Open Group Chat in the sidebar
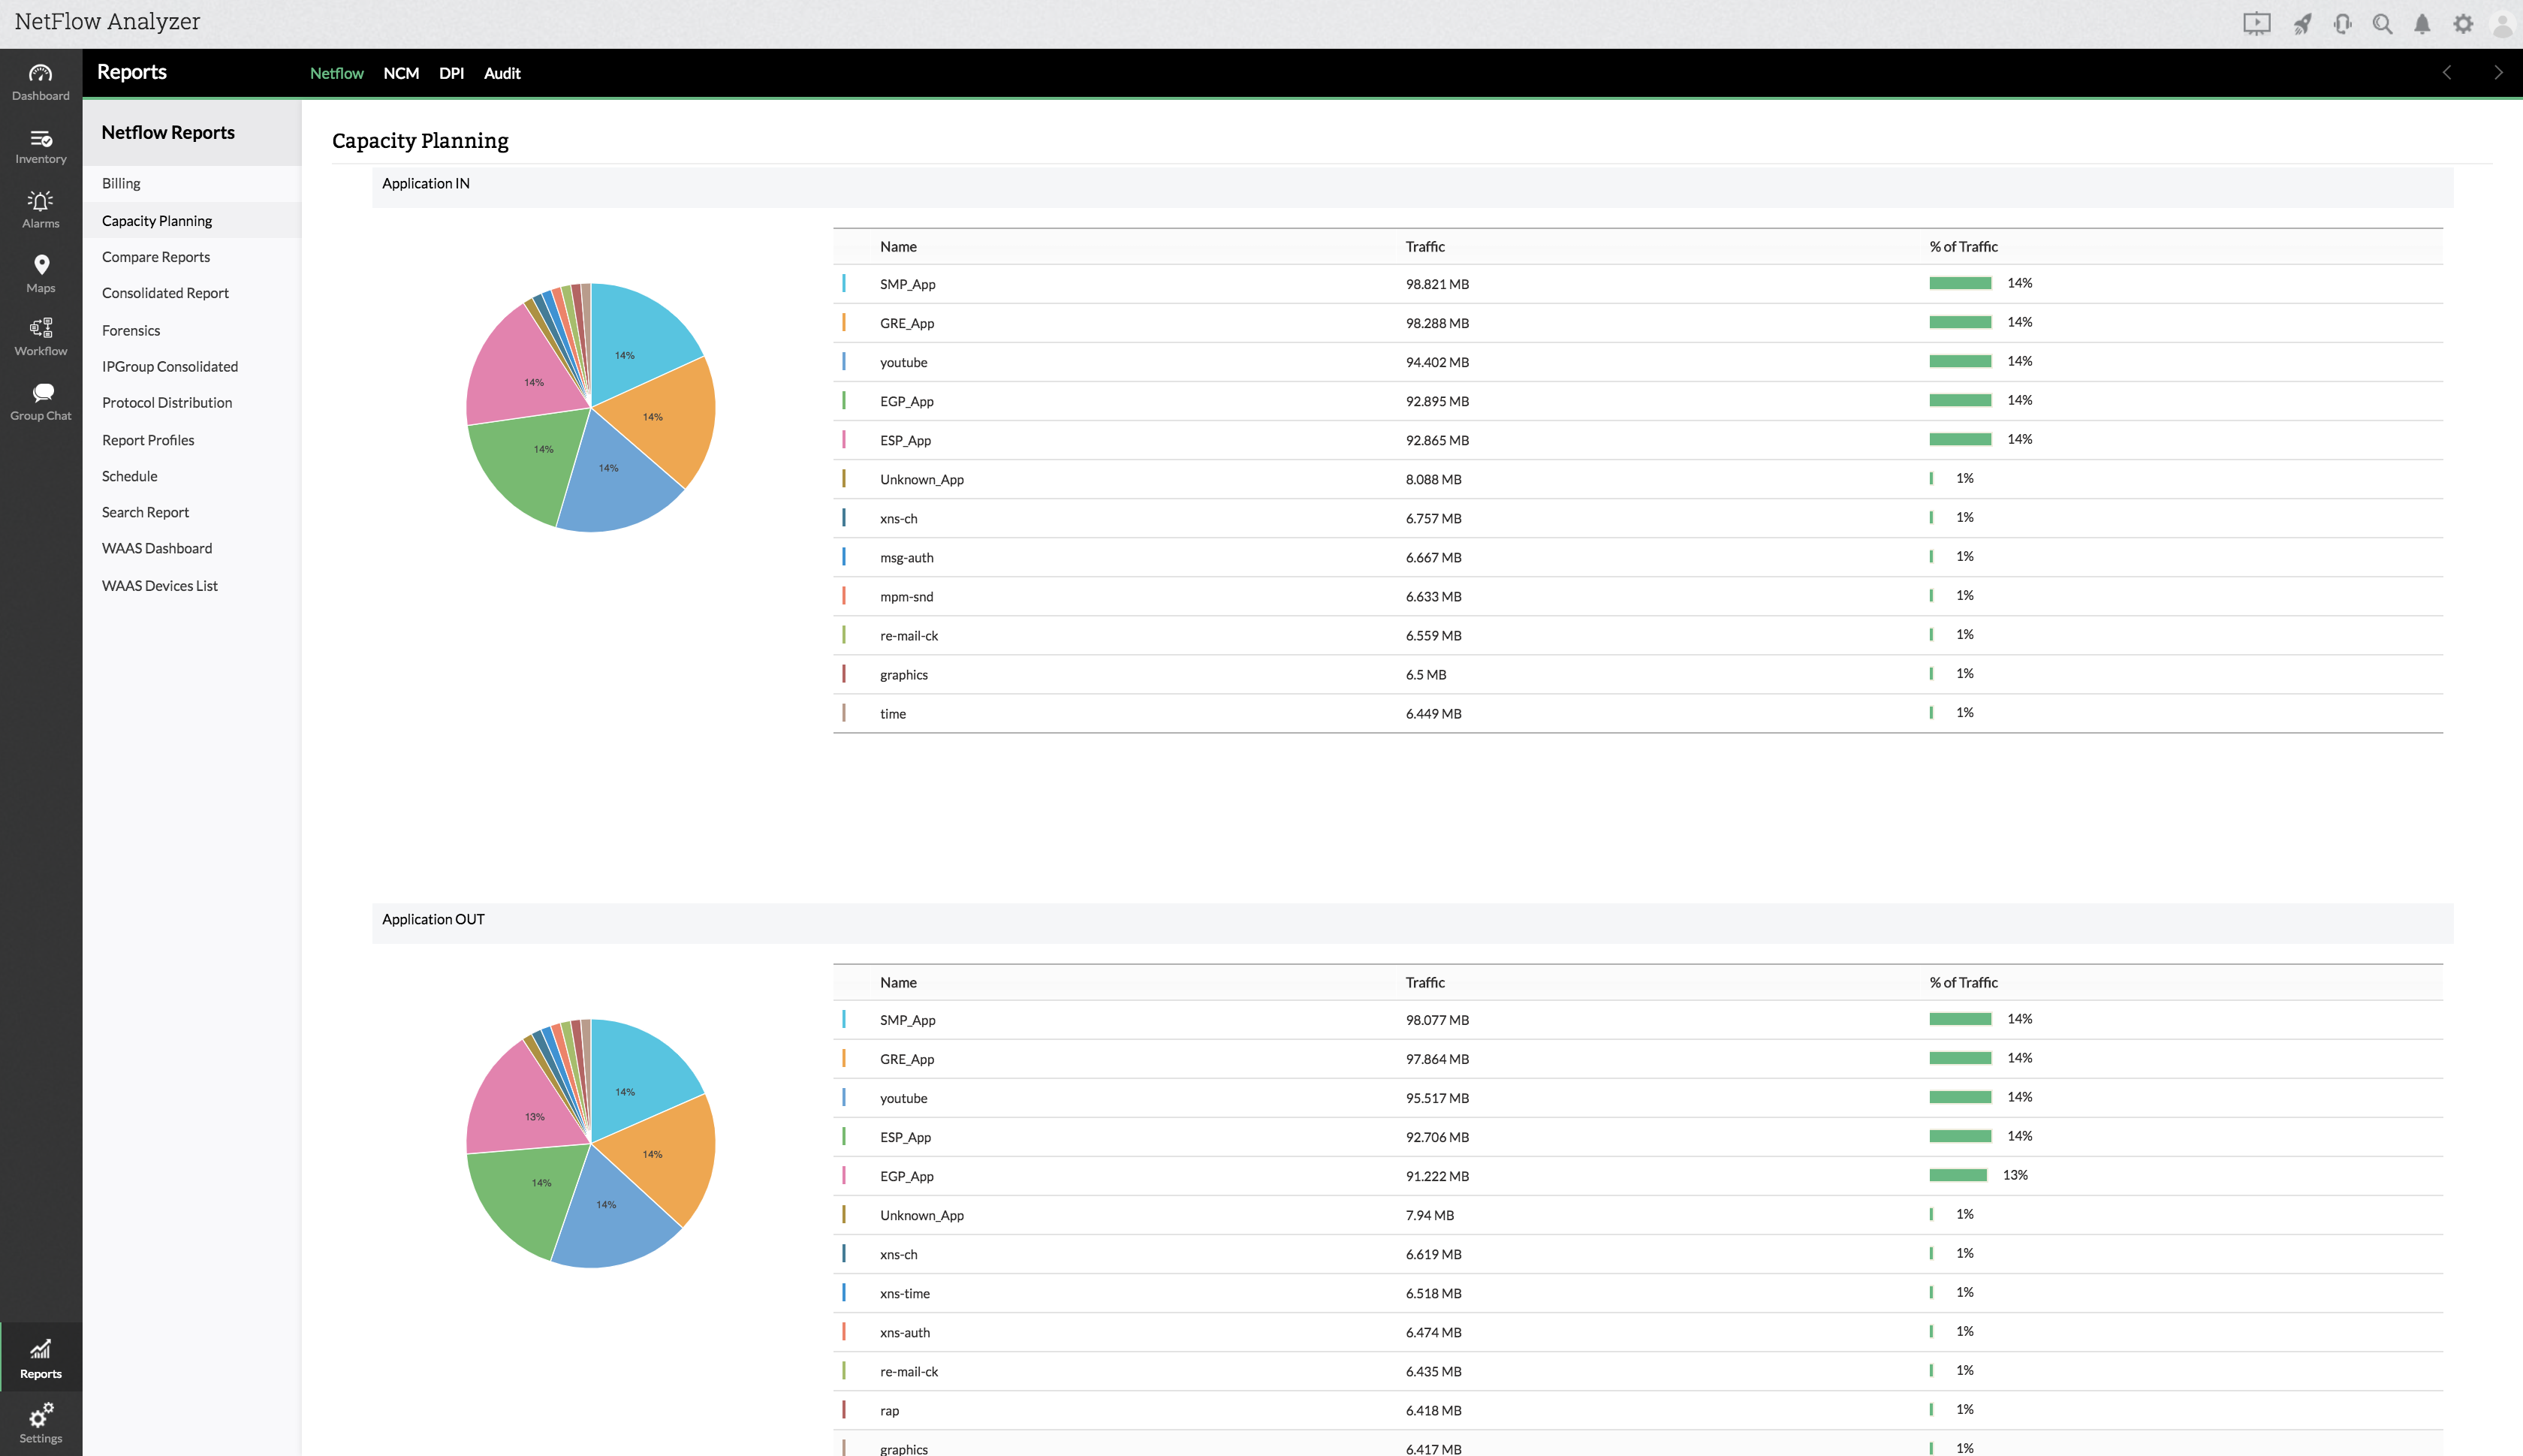The image size is (2523, 1456). (x=40, y=401)
